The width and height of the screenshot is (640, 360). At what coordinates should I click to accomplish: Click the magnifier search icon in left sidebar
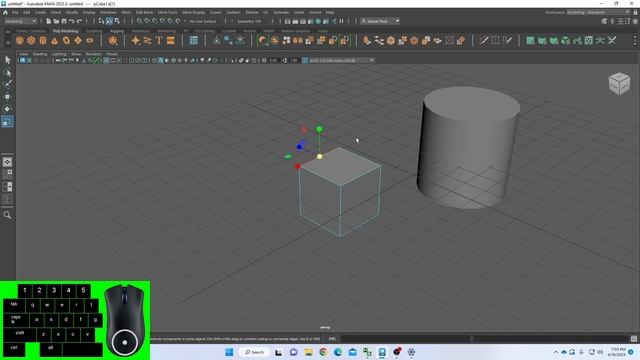[x=7, y=215]
